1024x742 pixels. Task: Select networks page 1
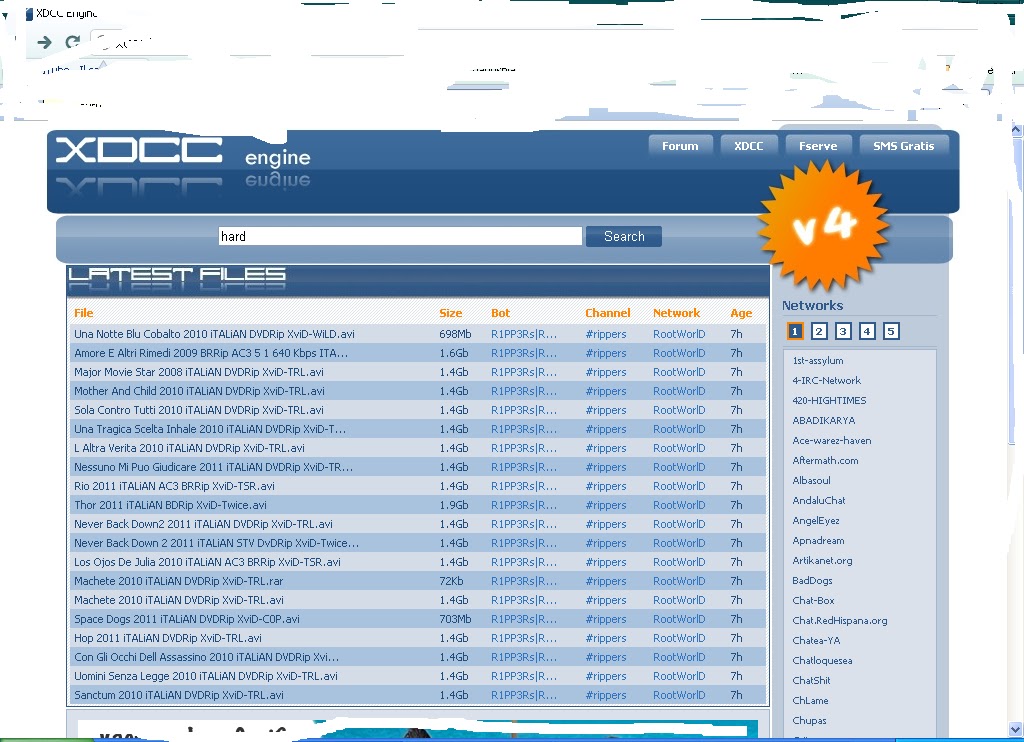[x=795, y=331]
